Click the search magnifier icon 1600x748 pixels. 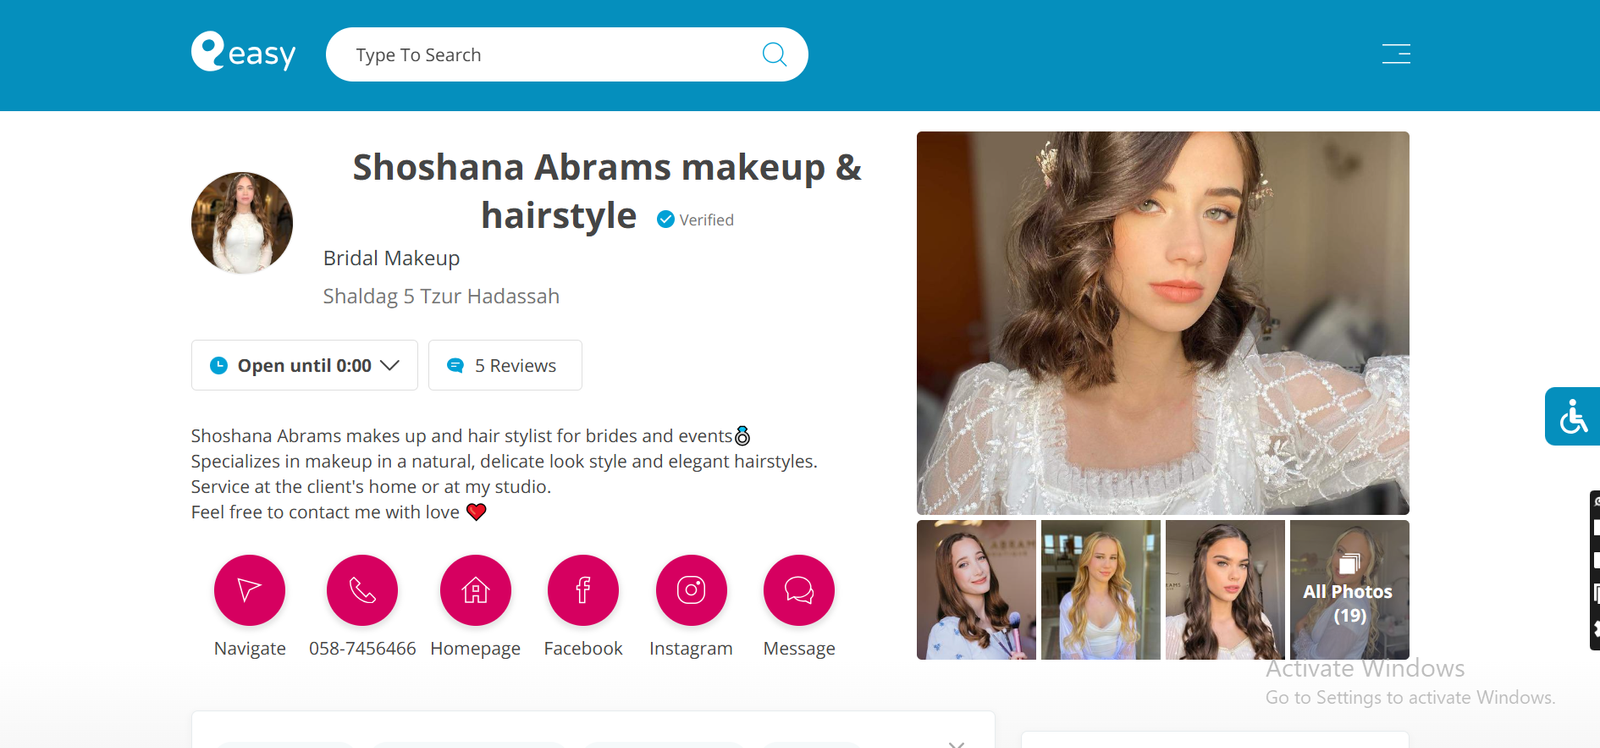point(774,54)
